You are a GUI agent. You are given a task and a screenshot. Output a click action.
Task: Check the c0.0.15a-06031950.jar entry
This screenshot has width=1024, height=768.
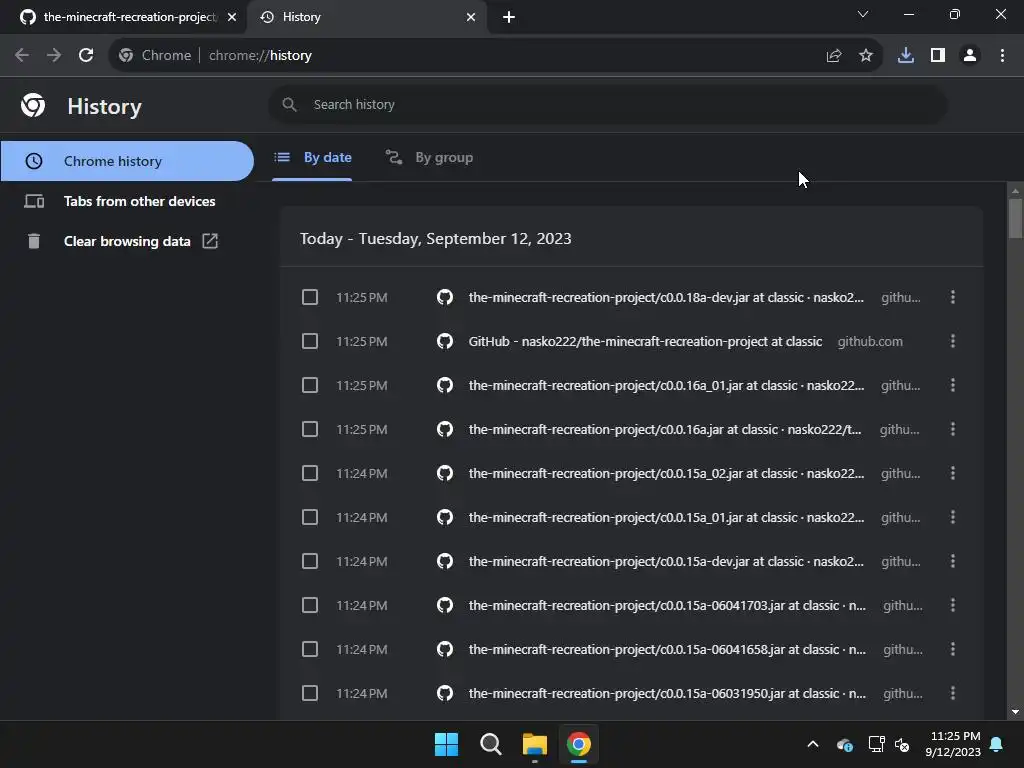click(310, 694)
